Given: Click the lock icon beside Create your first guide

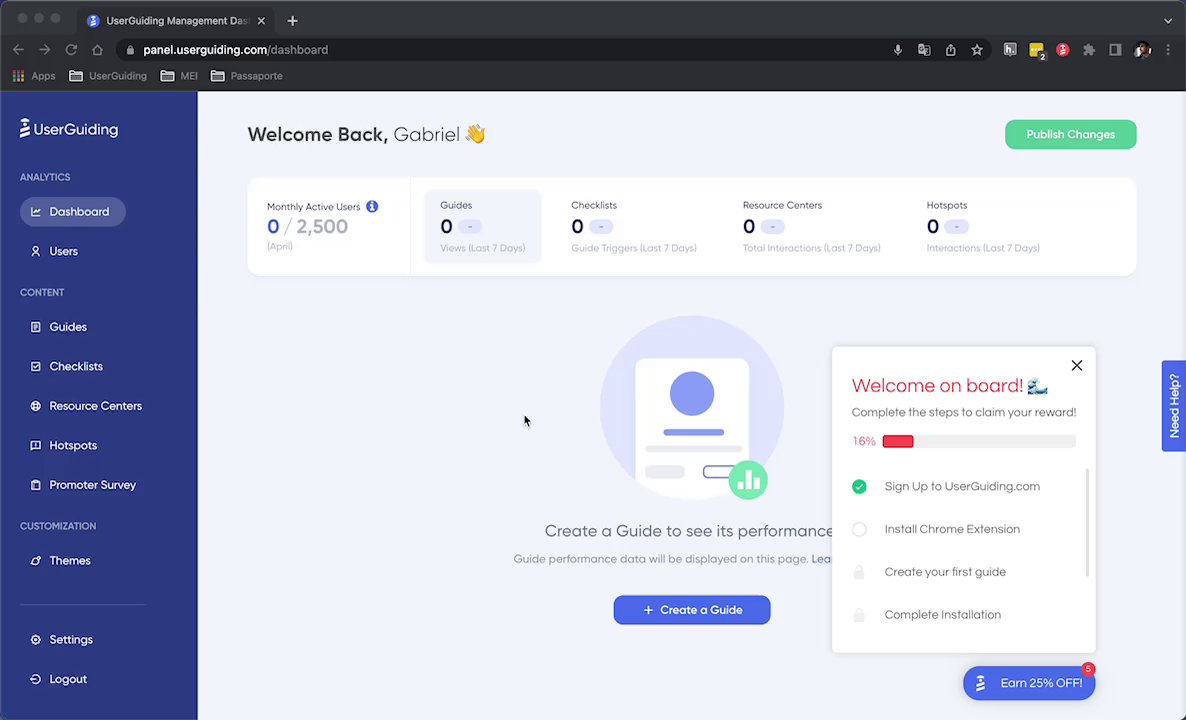Looking at the screenshot, I should 858,573.
